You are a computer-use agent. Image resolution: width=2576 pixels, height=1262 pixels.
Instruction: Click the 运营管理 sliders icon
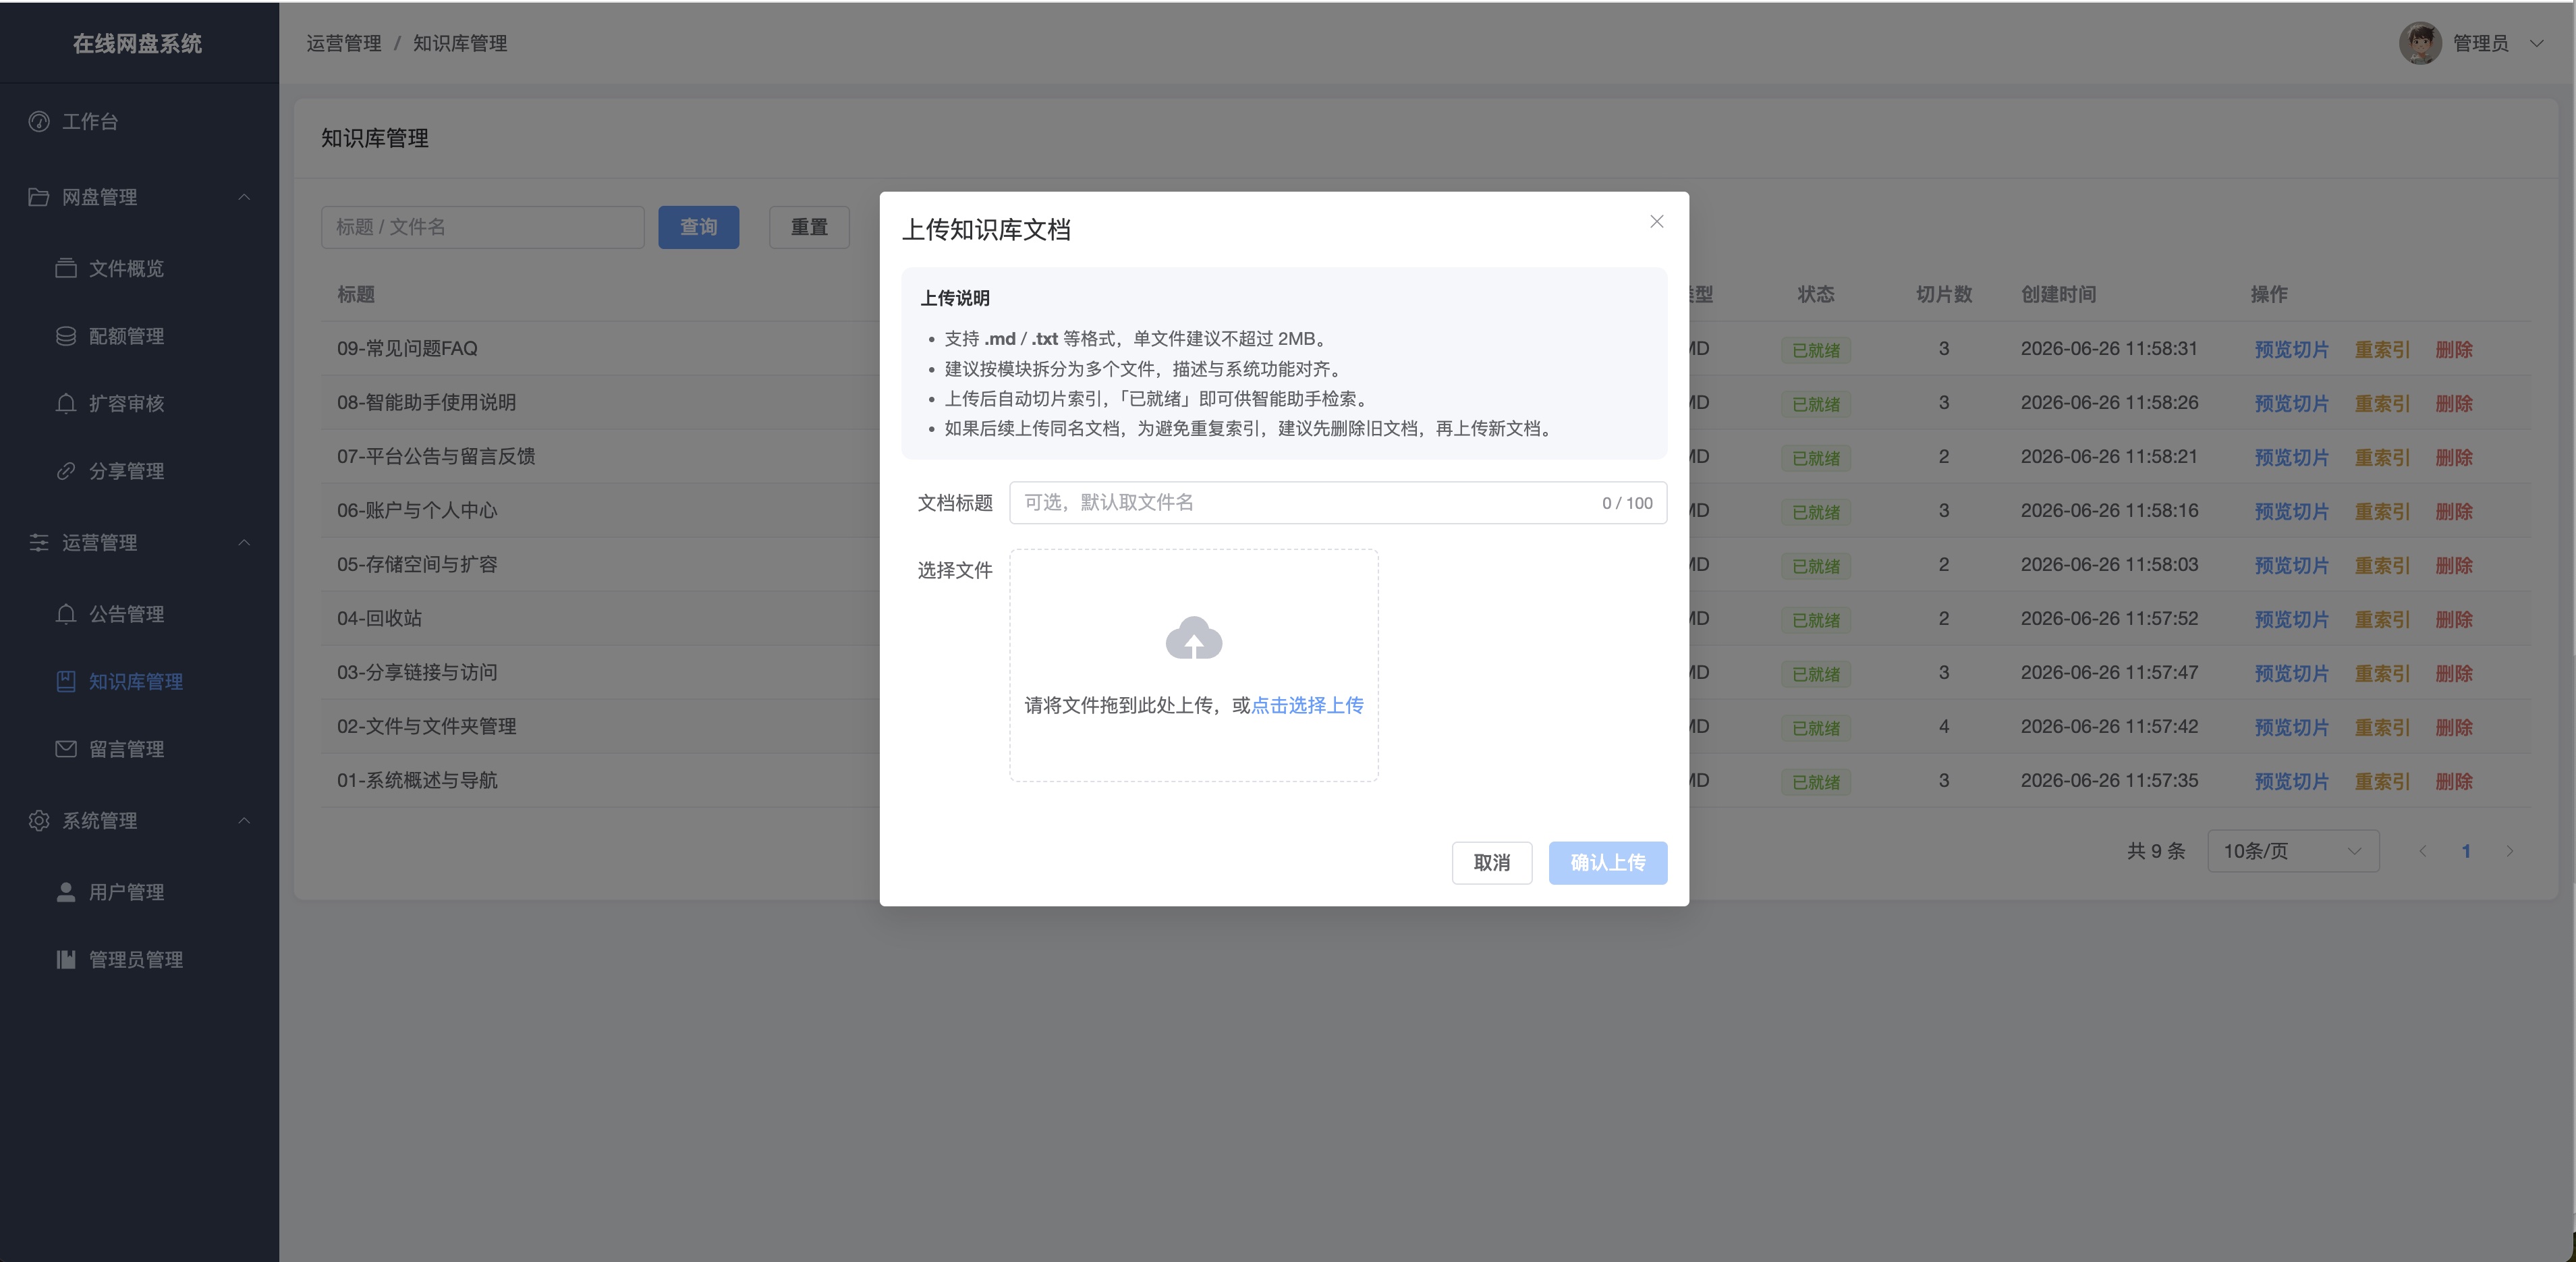coord(39,542)
